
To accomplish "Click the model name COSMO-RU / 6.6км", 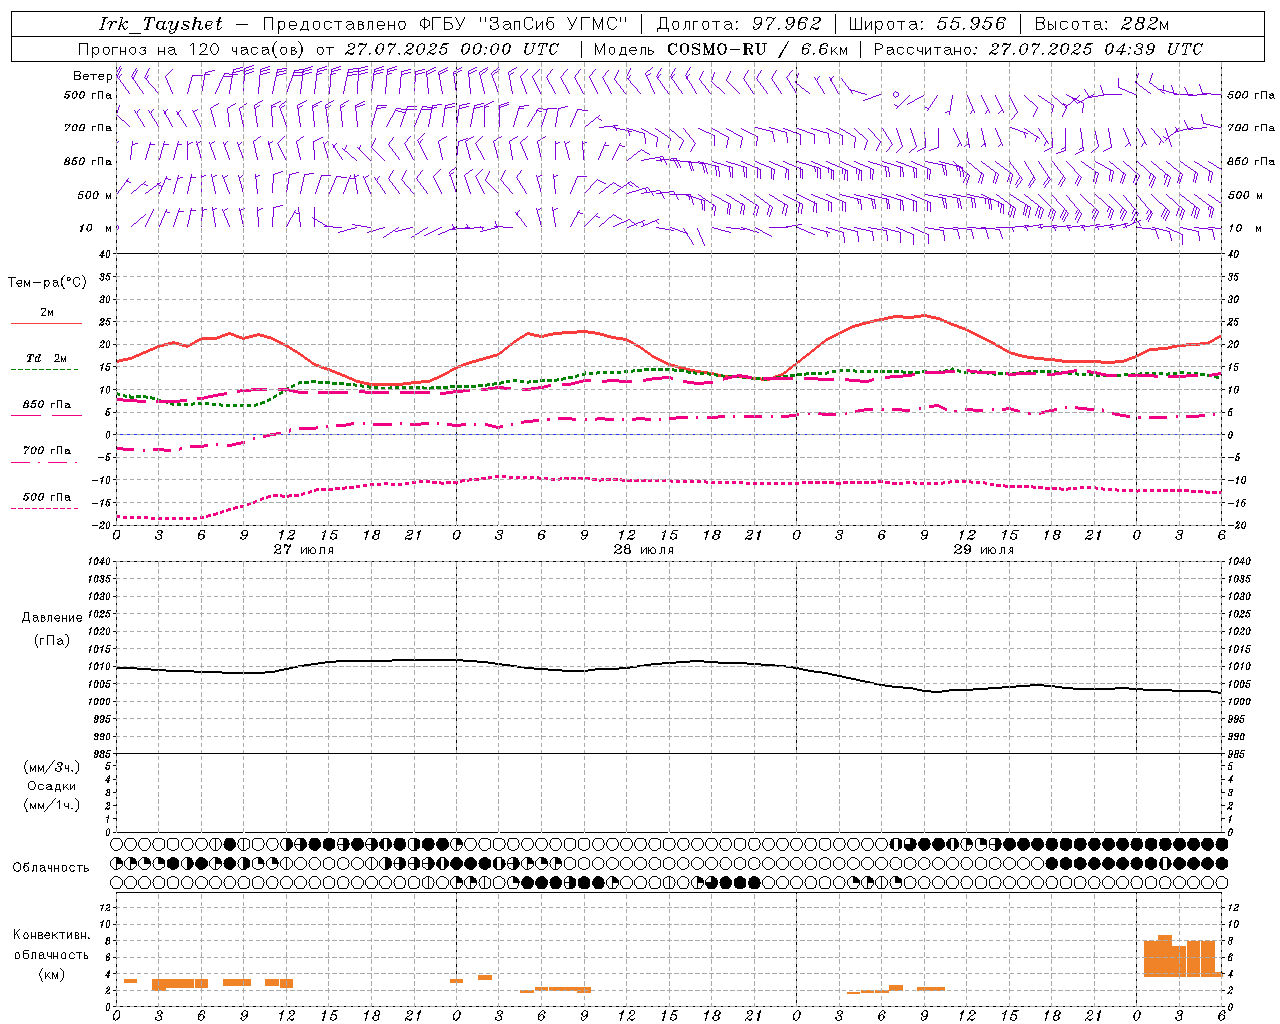I will tap(757, 49).
